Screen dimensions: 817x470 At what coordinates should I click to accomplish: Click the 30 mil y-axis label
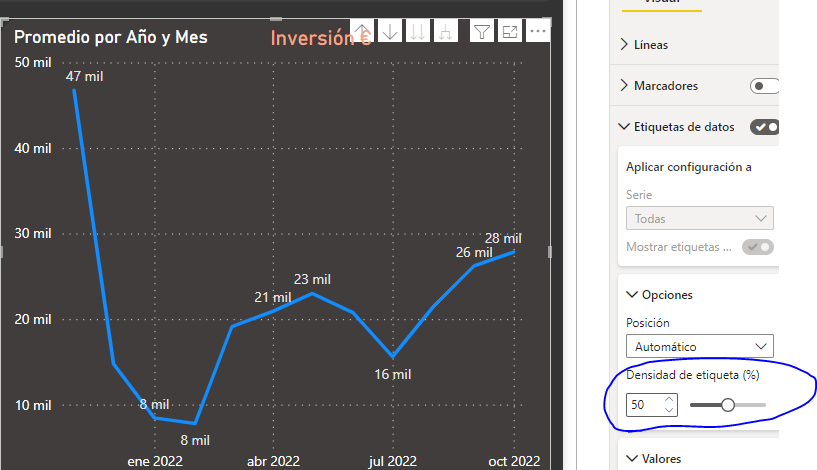33,233
